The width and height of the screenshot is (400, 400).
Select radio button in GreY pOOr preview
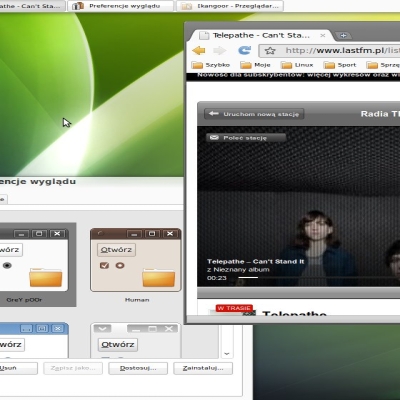(7, 265)
